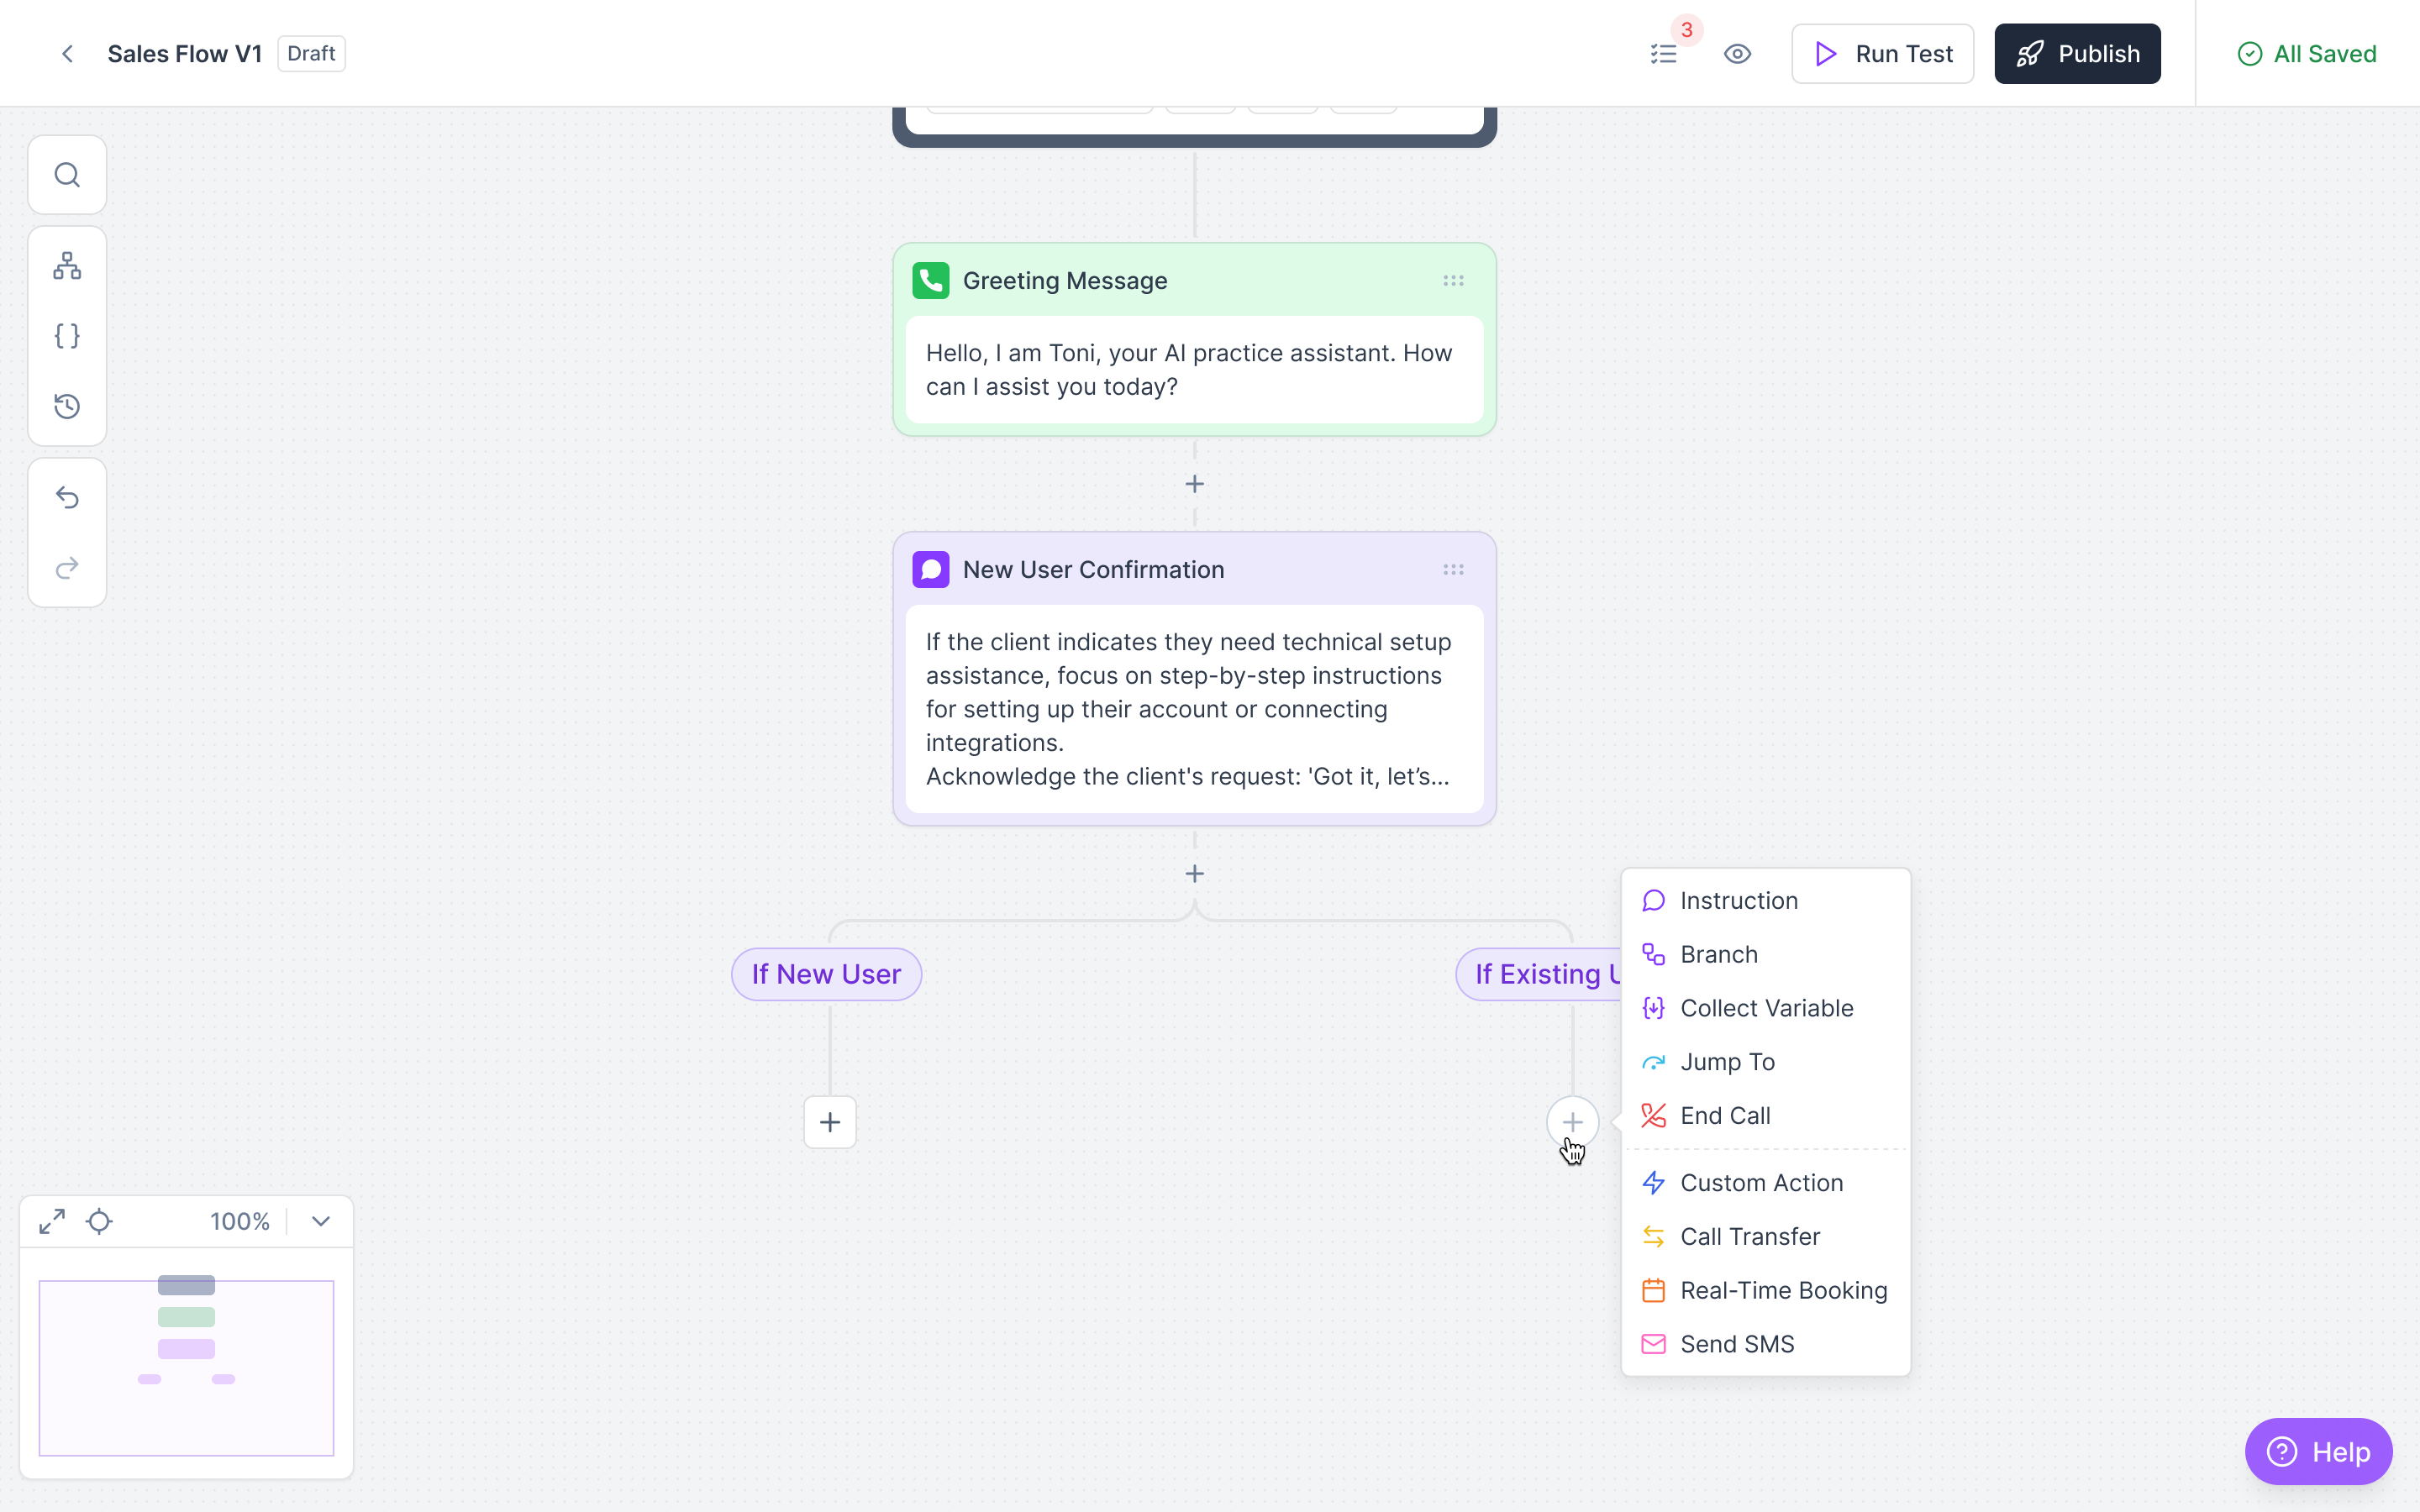The image size is (2420, 1512).
Task: Pick Real-Time Booking from the menu
Action: tap(1783, 1290)
